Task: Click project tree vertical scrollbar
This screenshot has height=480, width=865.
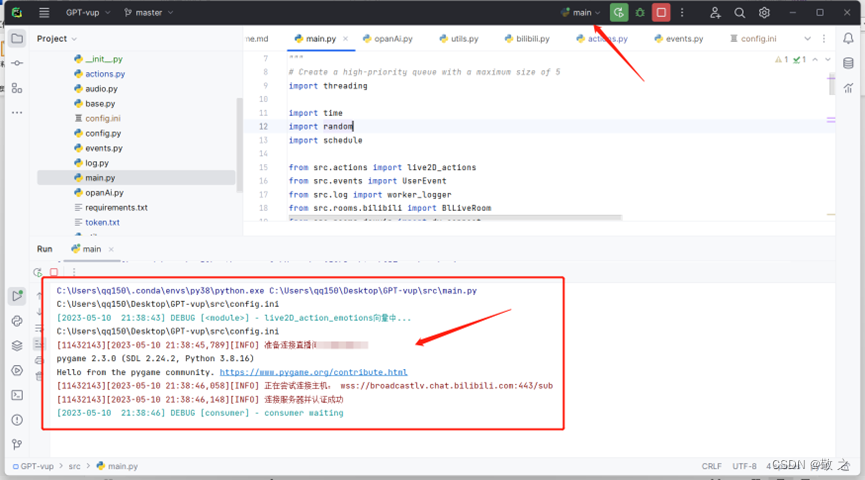Action: click(239, 145)
